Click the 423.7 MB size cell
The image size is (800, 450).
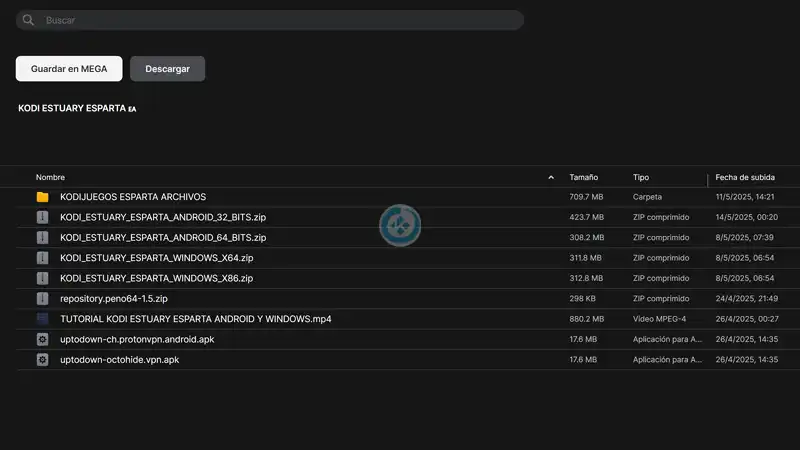pos(587,217)
